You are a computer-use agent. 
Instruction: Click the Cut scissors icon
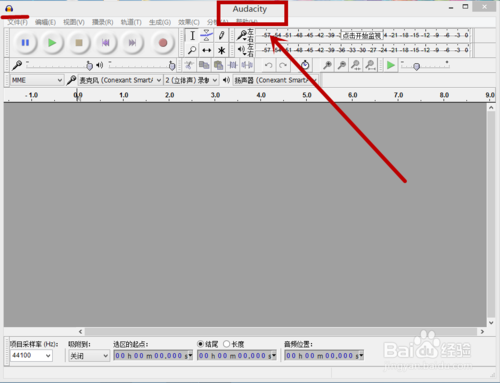tap(189, 65)
